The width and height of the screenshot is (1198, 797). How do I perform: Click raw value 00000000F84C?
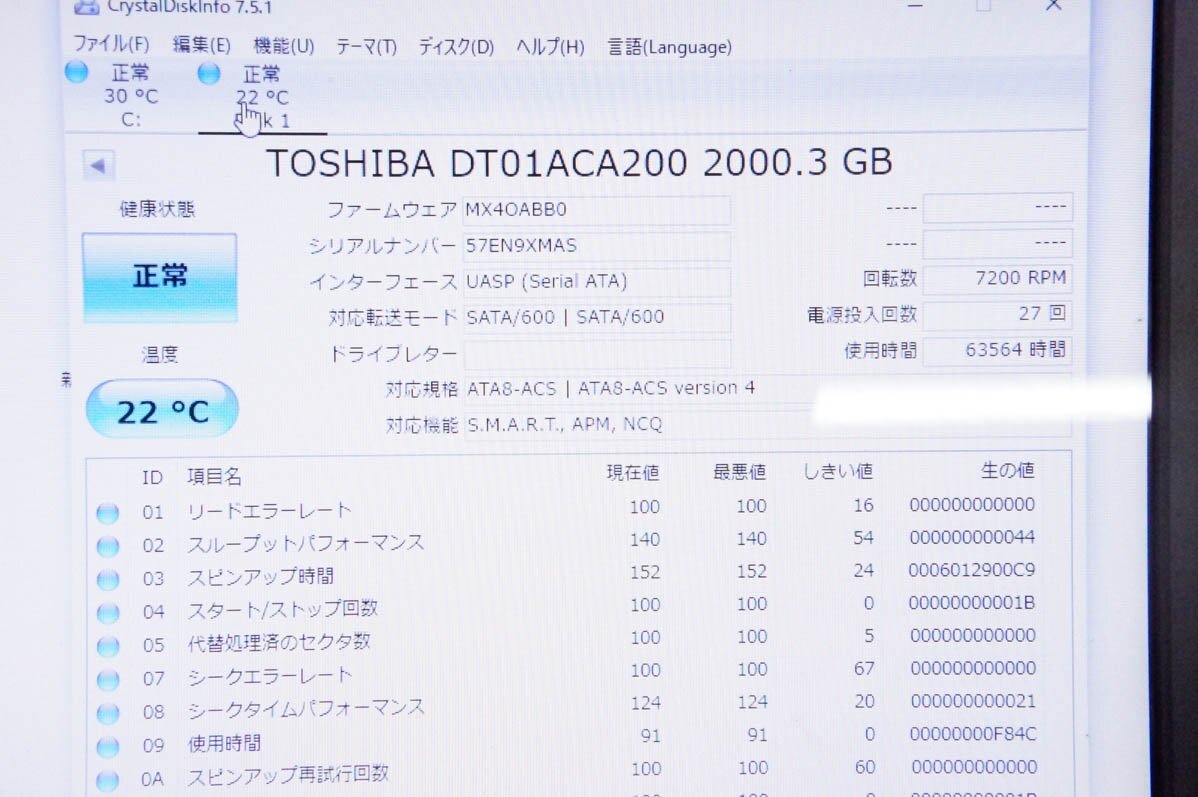[x=973, y=734]
